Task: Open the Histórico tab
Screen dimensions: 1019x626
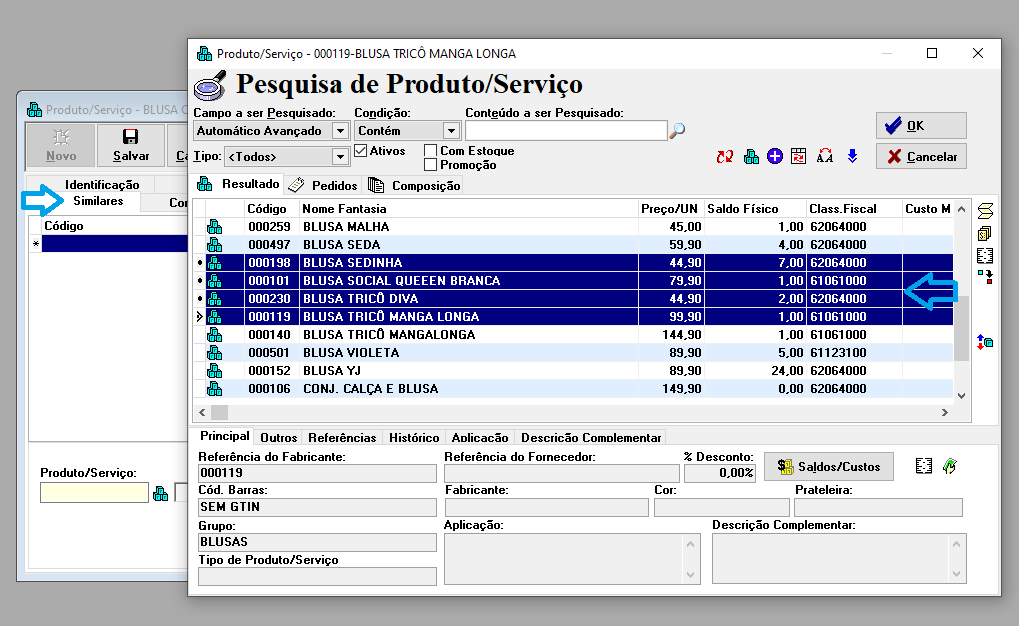Action: pos(414,438)
